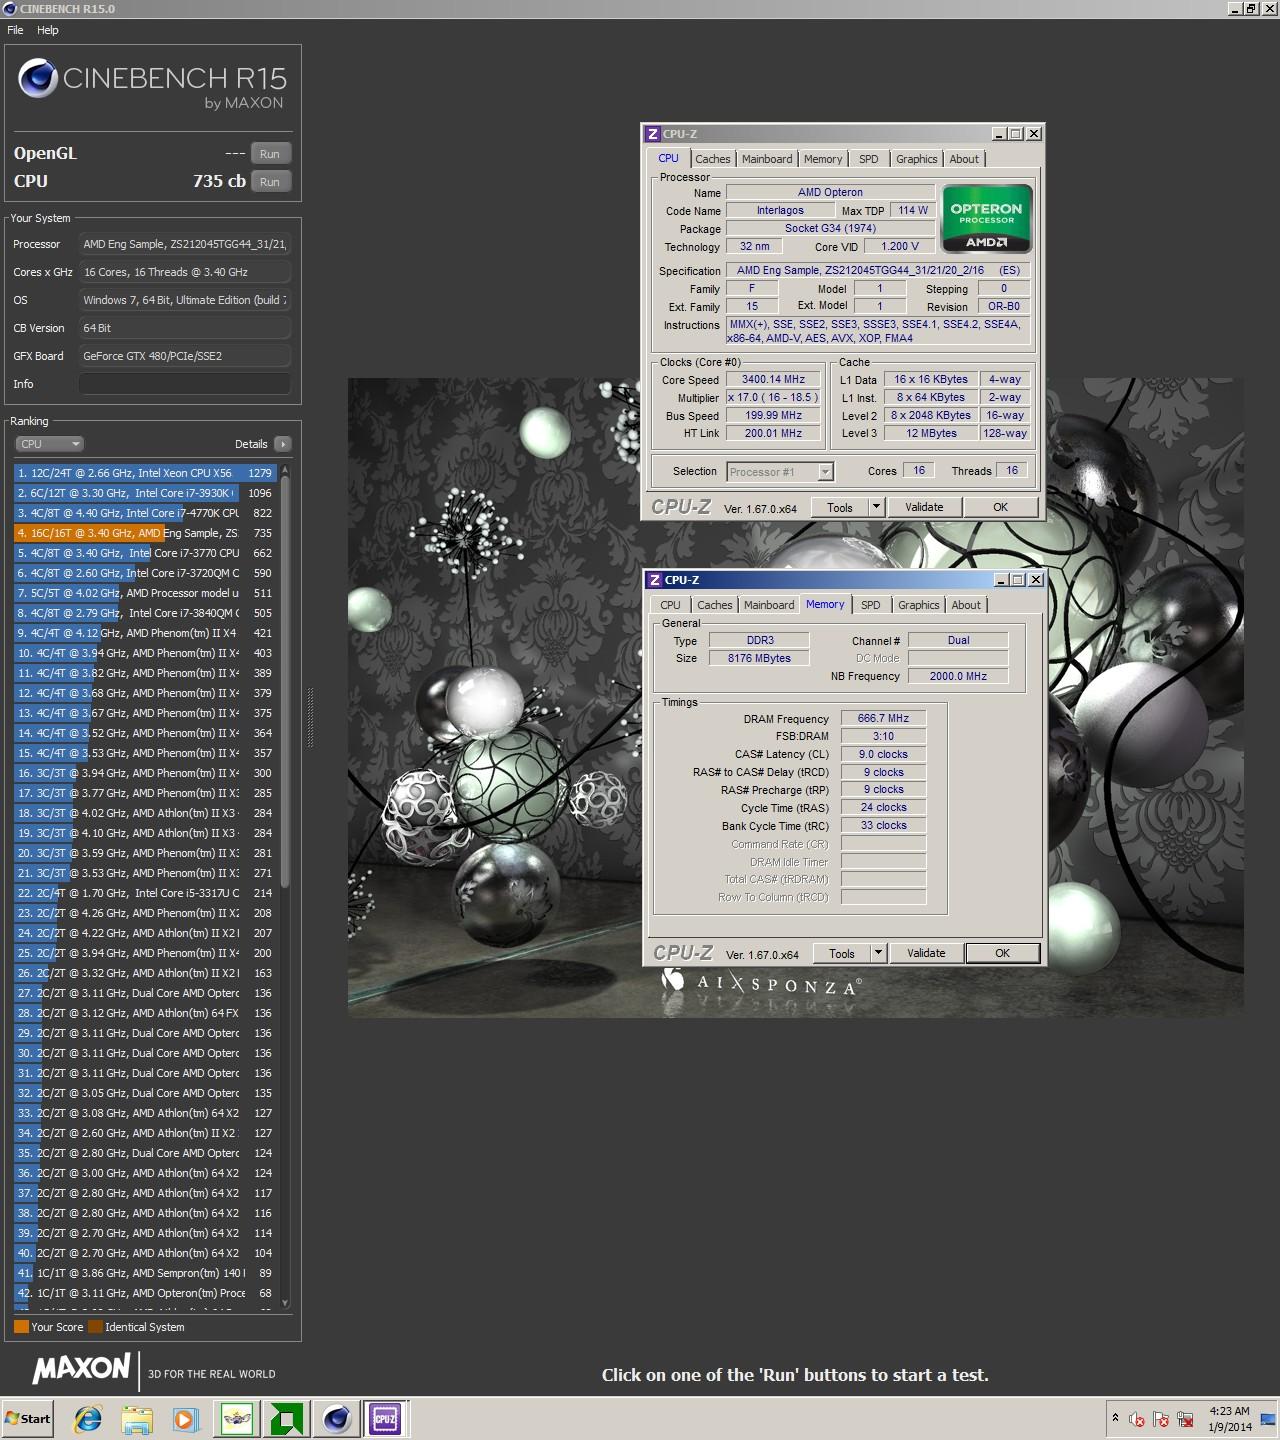Select ranking entry Core i7-3930K
This screenshot has height=1440, width=1280.
pos(145,493)
